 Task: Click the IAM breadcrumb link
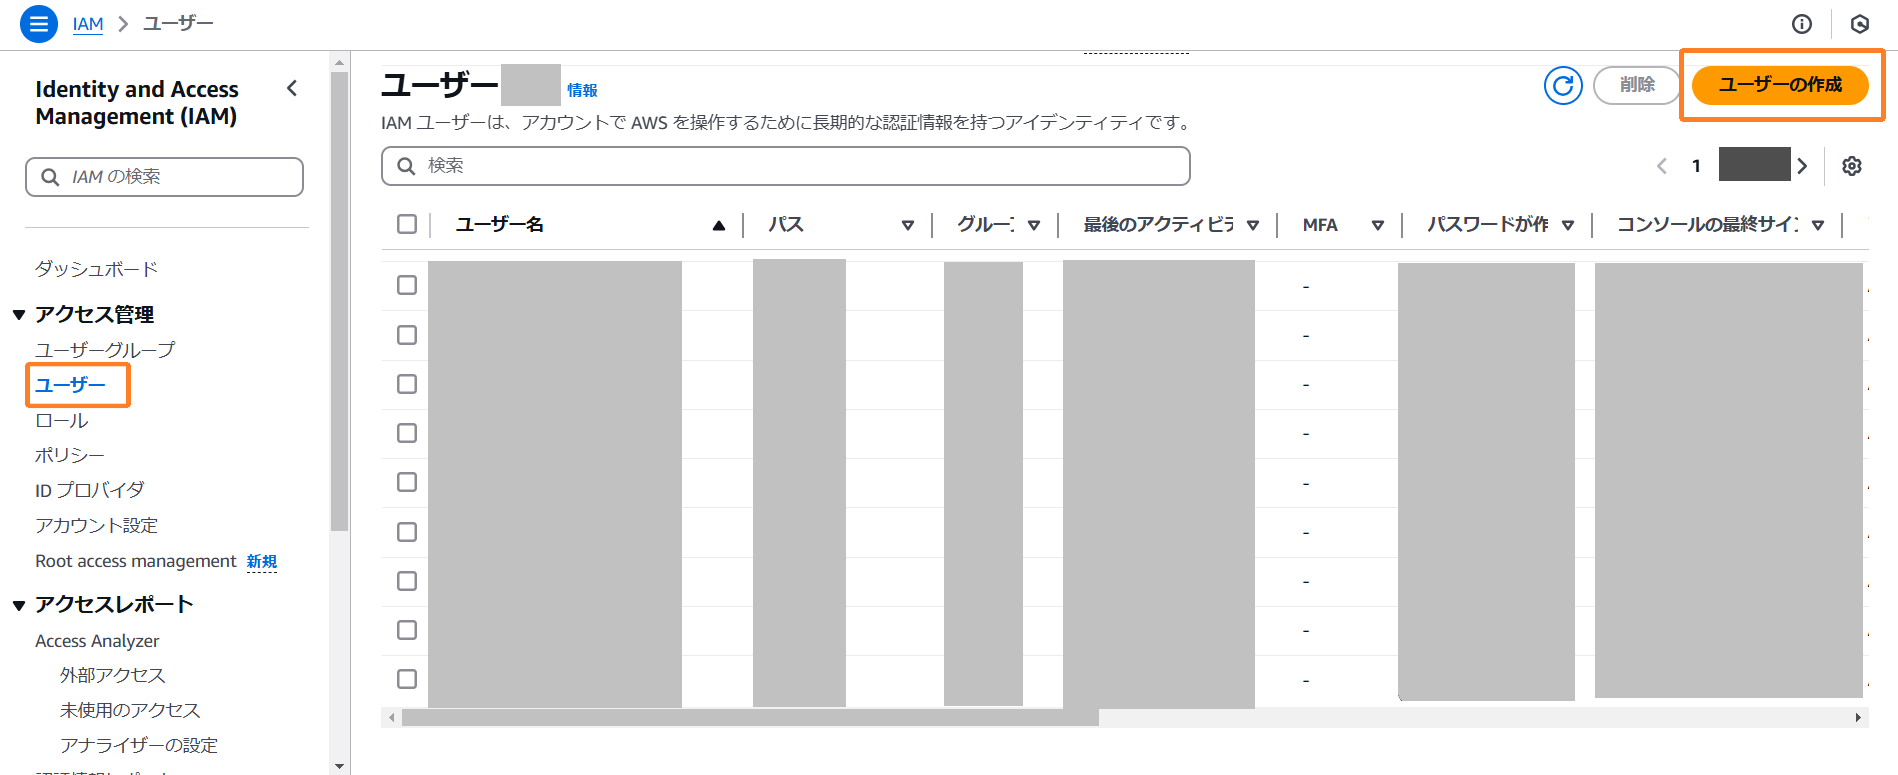(x=88, y=24)
